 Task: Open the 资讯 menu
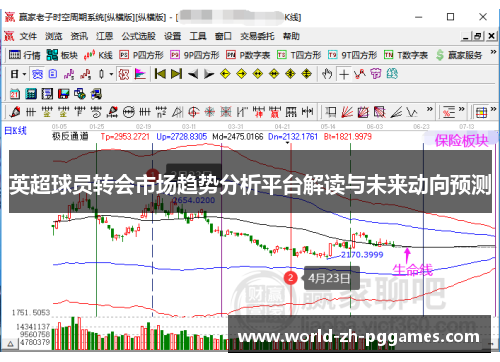pyautogui.click(x=79, y=36)
